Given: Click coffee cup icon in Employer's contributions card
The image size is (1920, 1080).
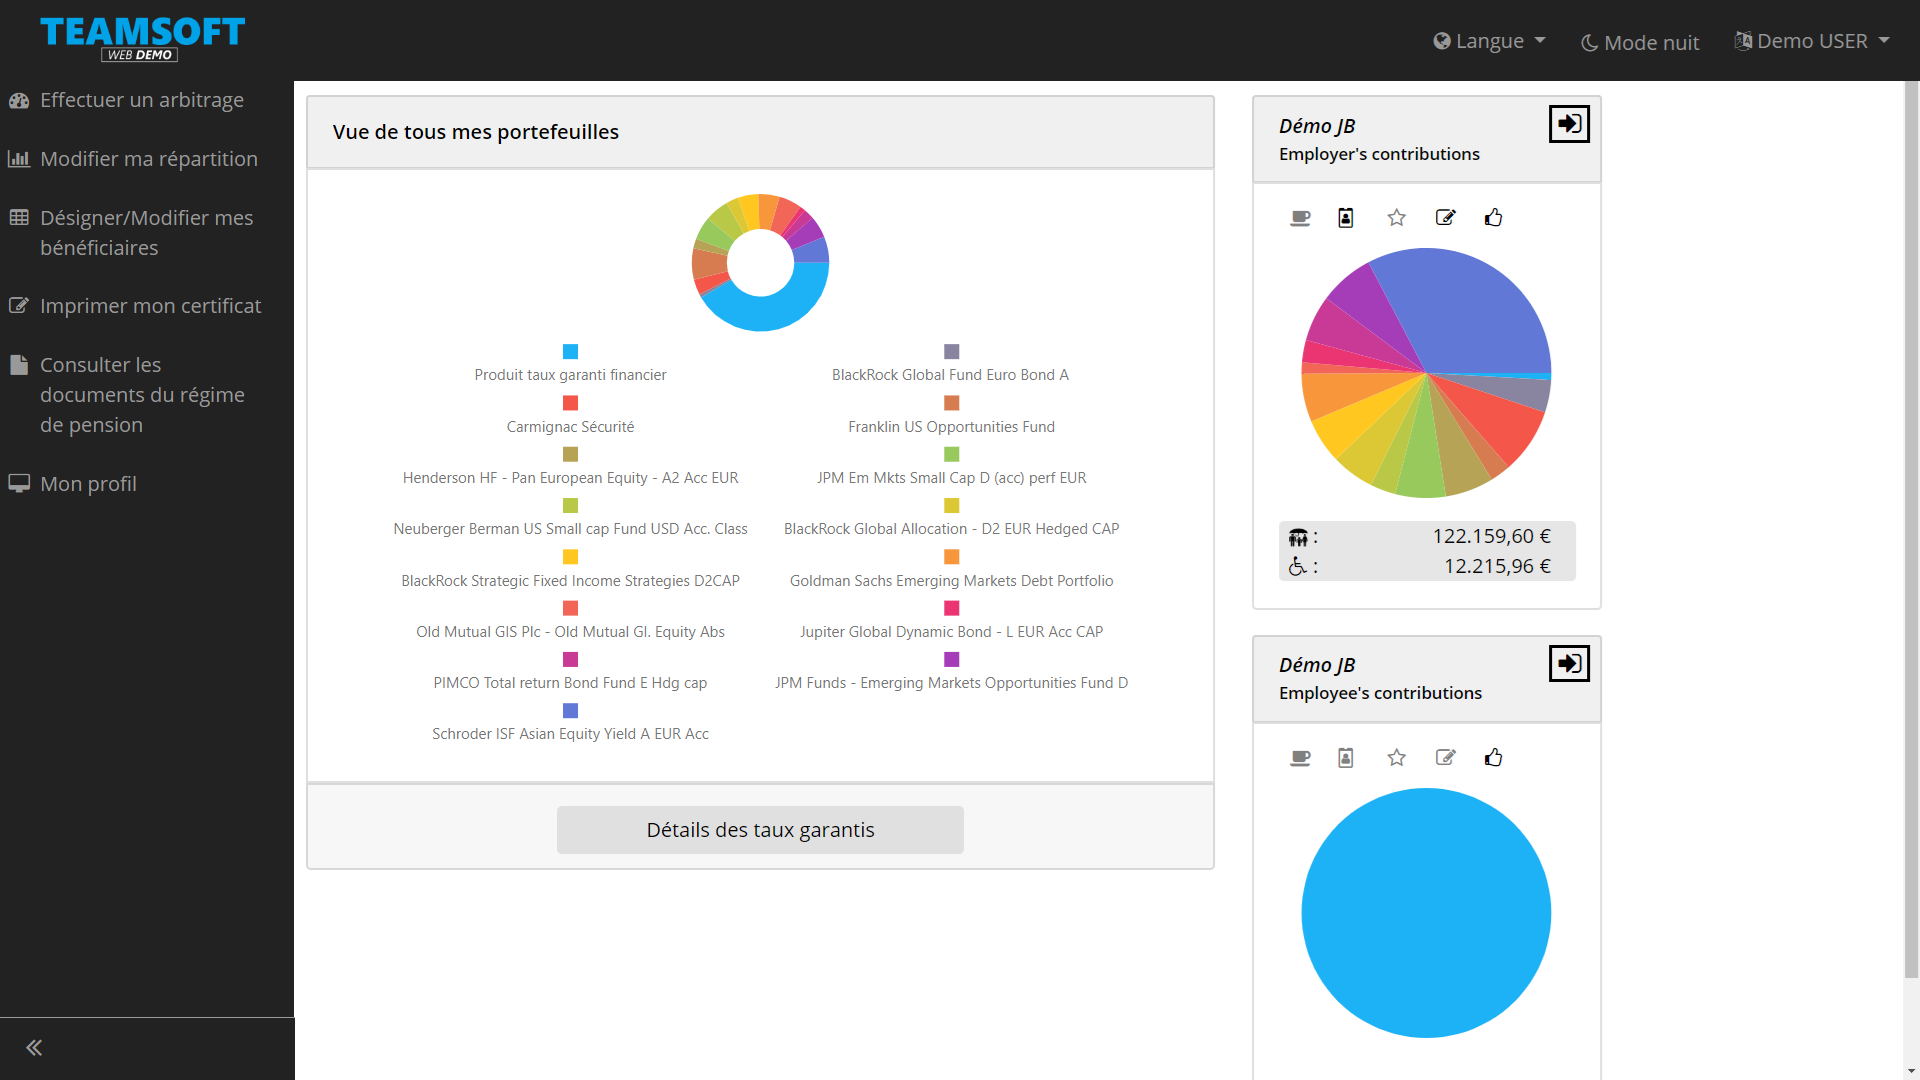Looking at the screenshot, I should pyautogui.click(x=1300, y=218).
